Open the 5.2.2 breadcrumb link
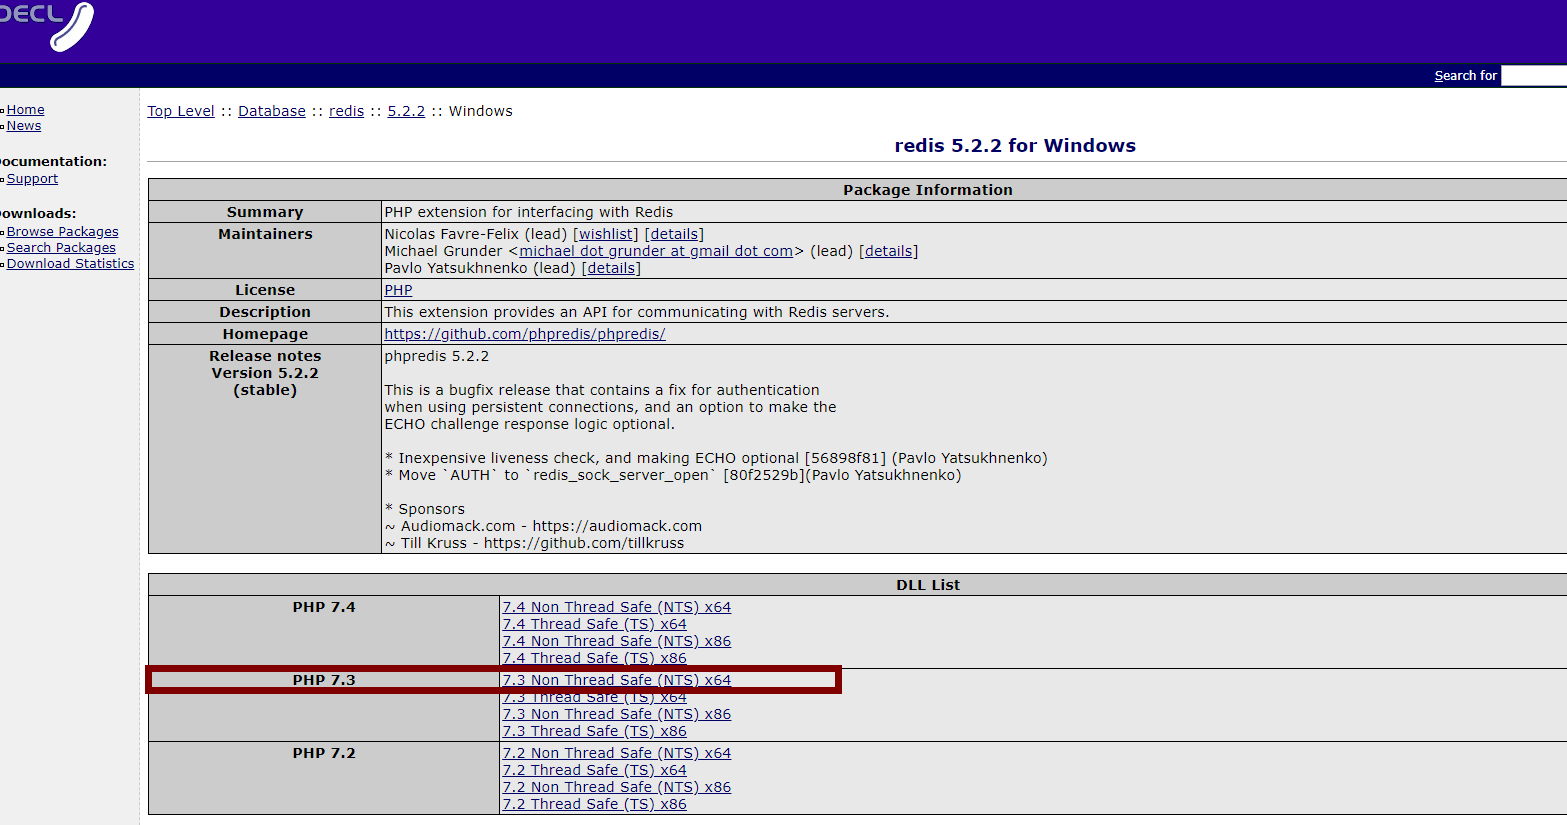The image size is (1567, 825). [x=406, y=111]
